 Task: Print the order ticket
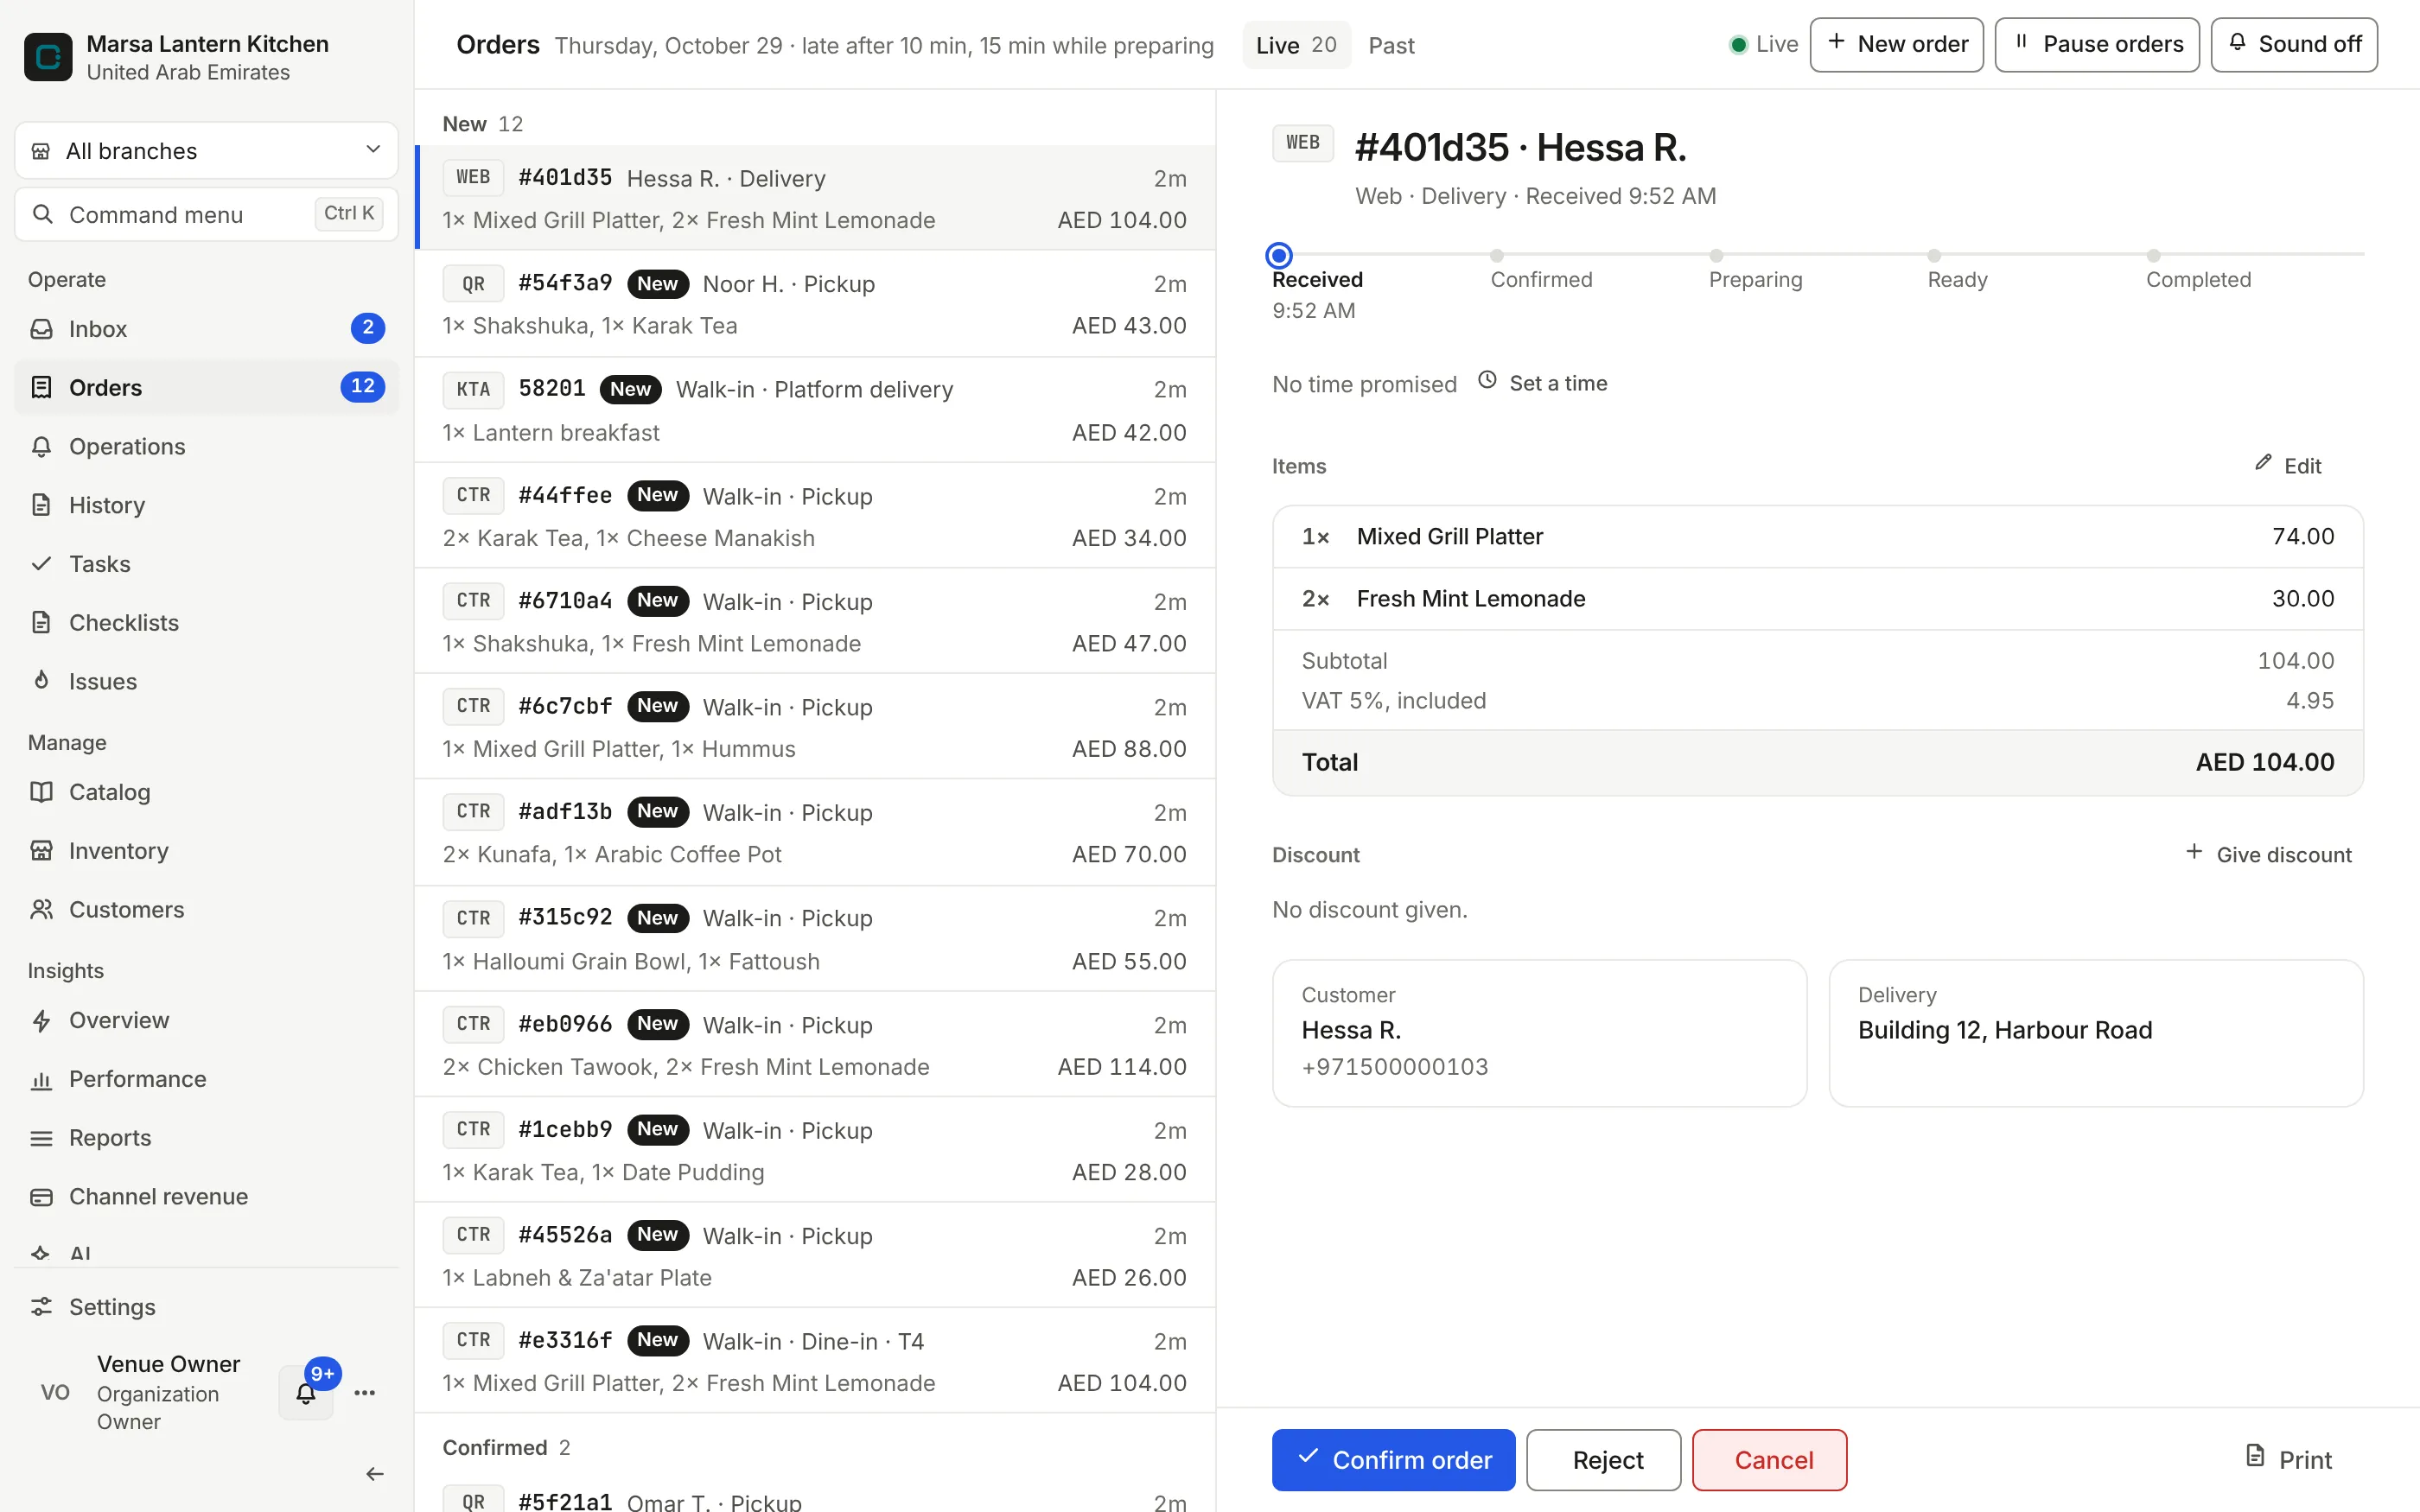(2288, 1460)
